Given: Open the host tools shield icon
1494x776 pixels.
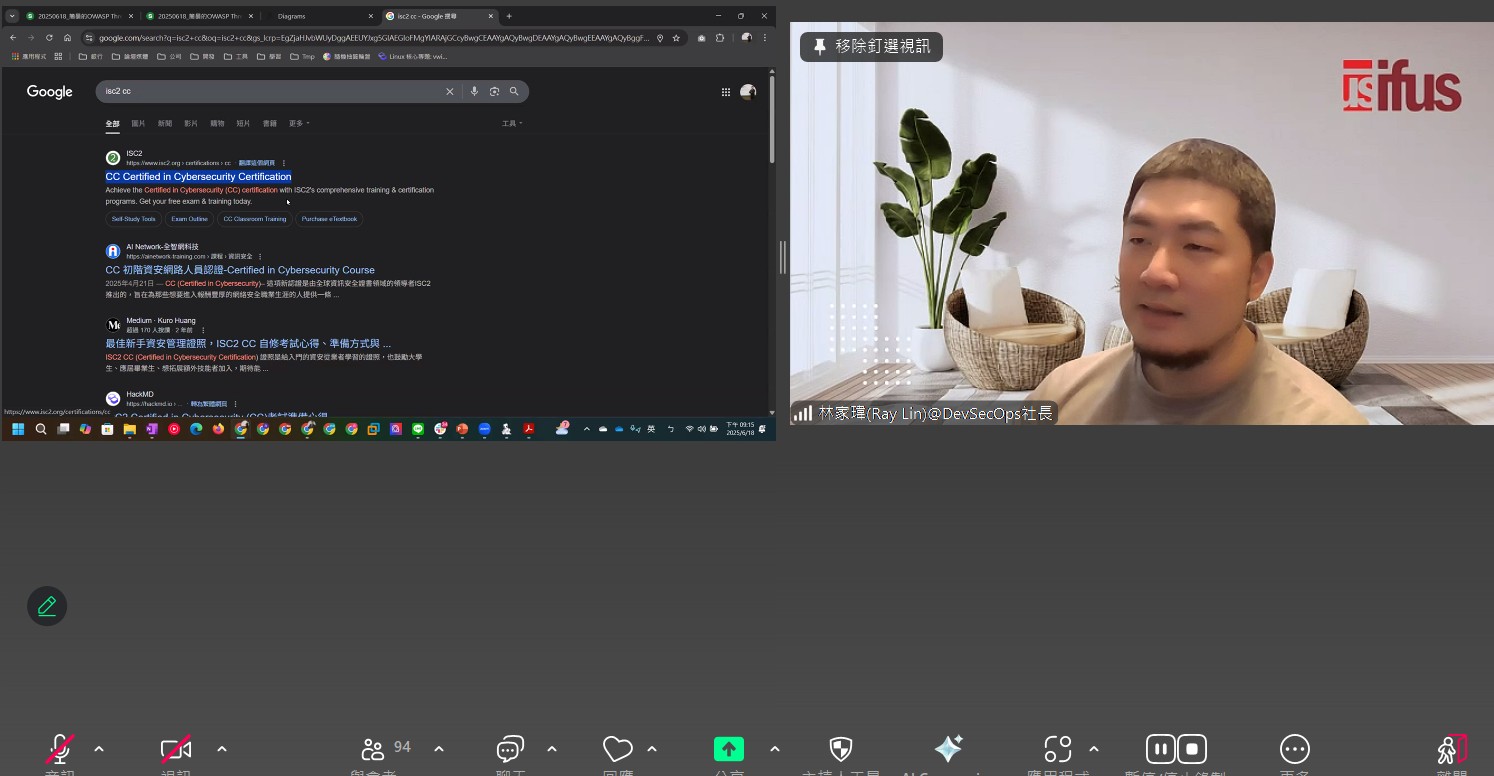Looking at the screenshot, I should [841, 749].
